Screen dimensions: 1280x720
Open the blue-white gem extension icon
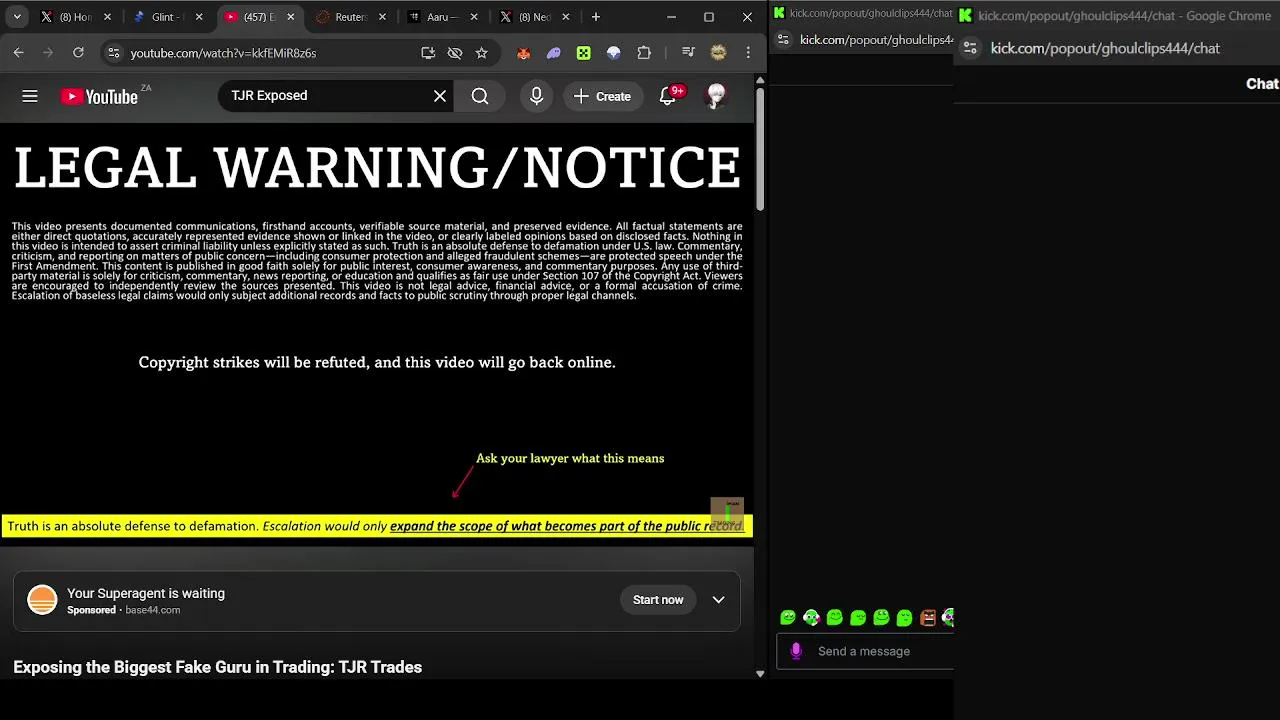click(613, 53)
